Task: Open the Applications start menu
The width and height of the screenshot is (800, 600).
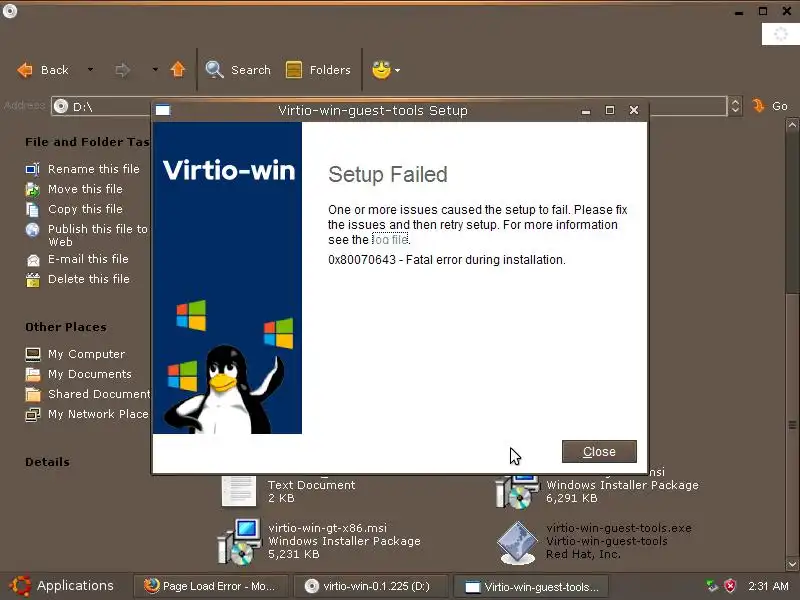Action: (62, 585)
